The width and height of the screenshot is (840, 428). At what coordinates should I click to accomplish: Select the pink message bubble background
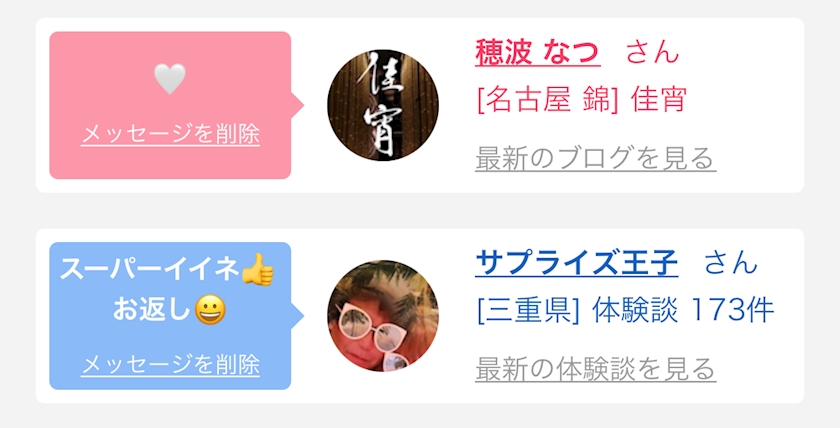170,105
